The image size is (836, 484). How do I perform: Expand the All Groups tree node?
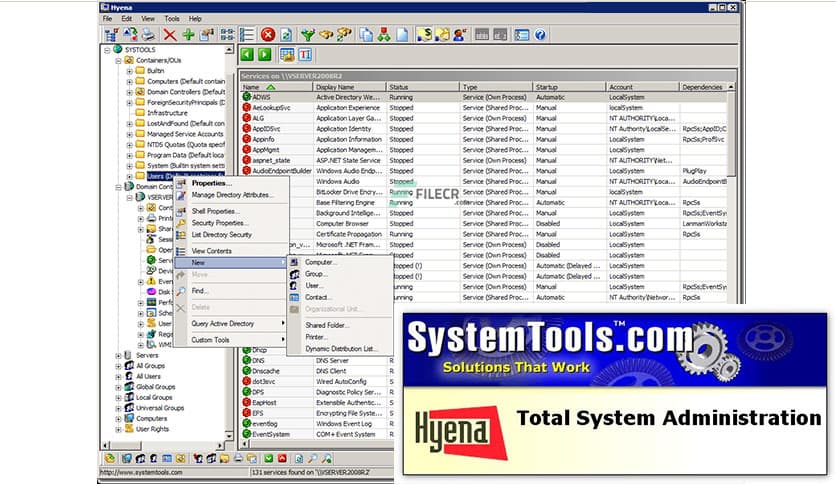coord(118,366)
